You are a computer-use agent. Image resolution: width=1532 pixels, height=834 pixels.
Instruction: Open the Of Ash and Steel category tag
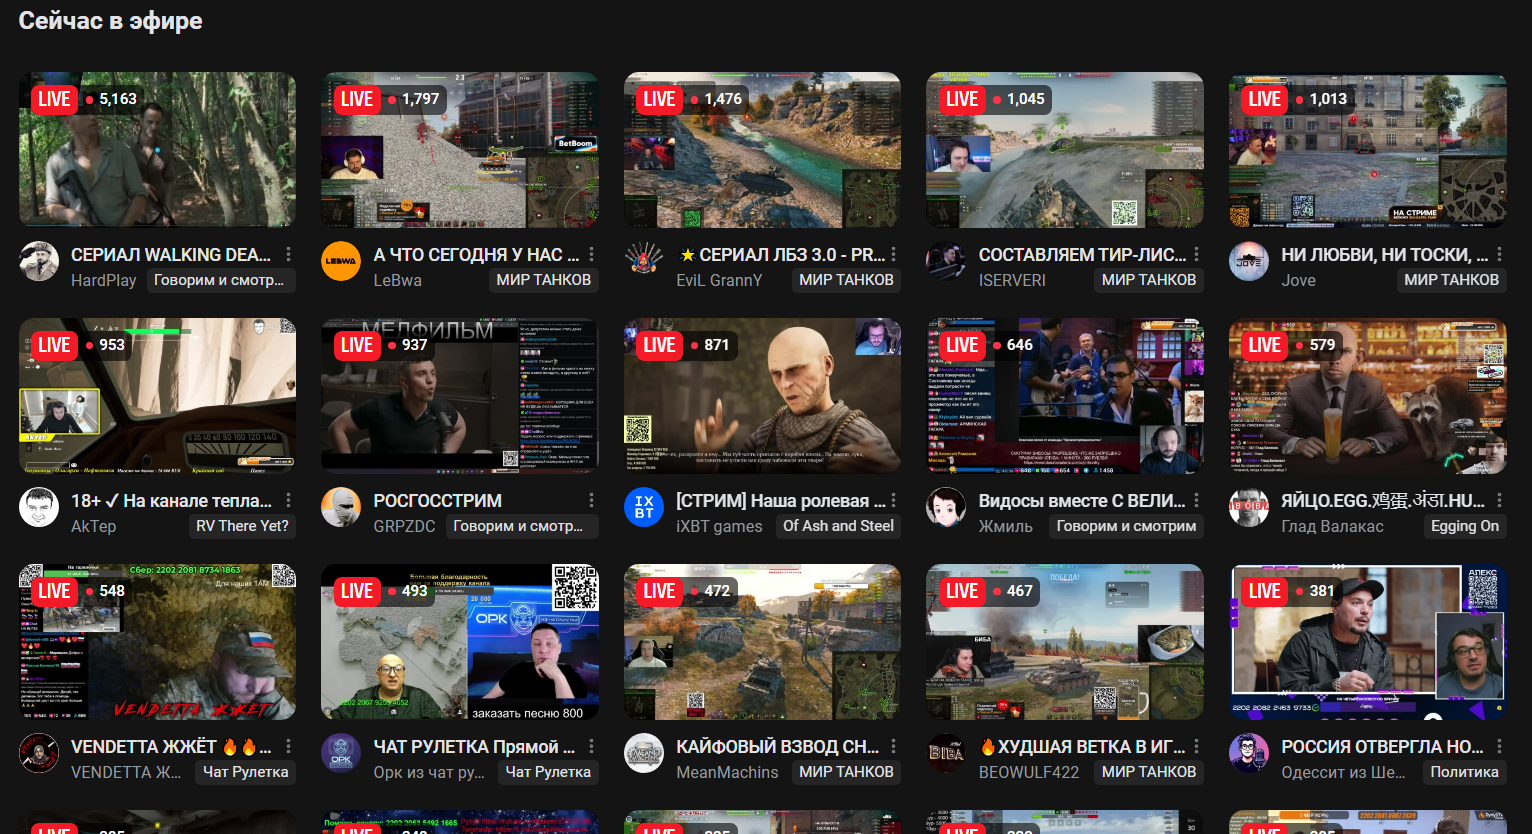pyautogui.click(x=838, y=526)
